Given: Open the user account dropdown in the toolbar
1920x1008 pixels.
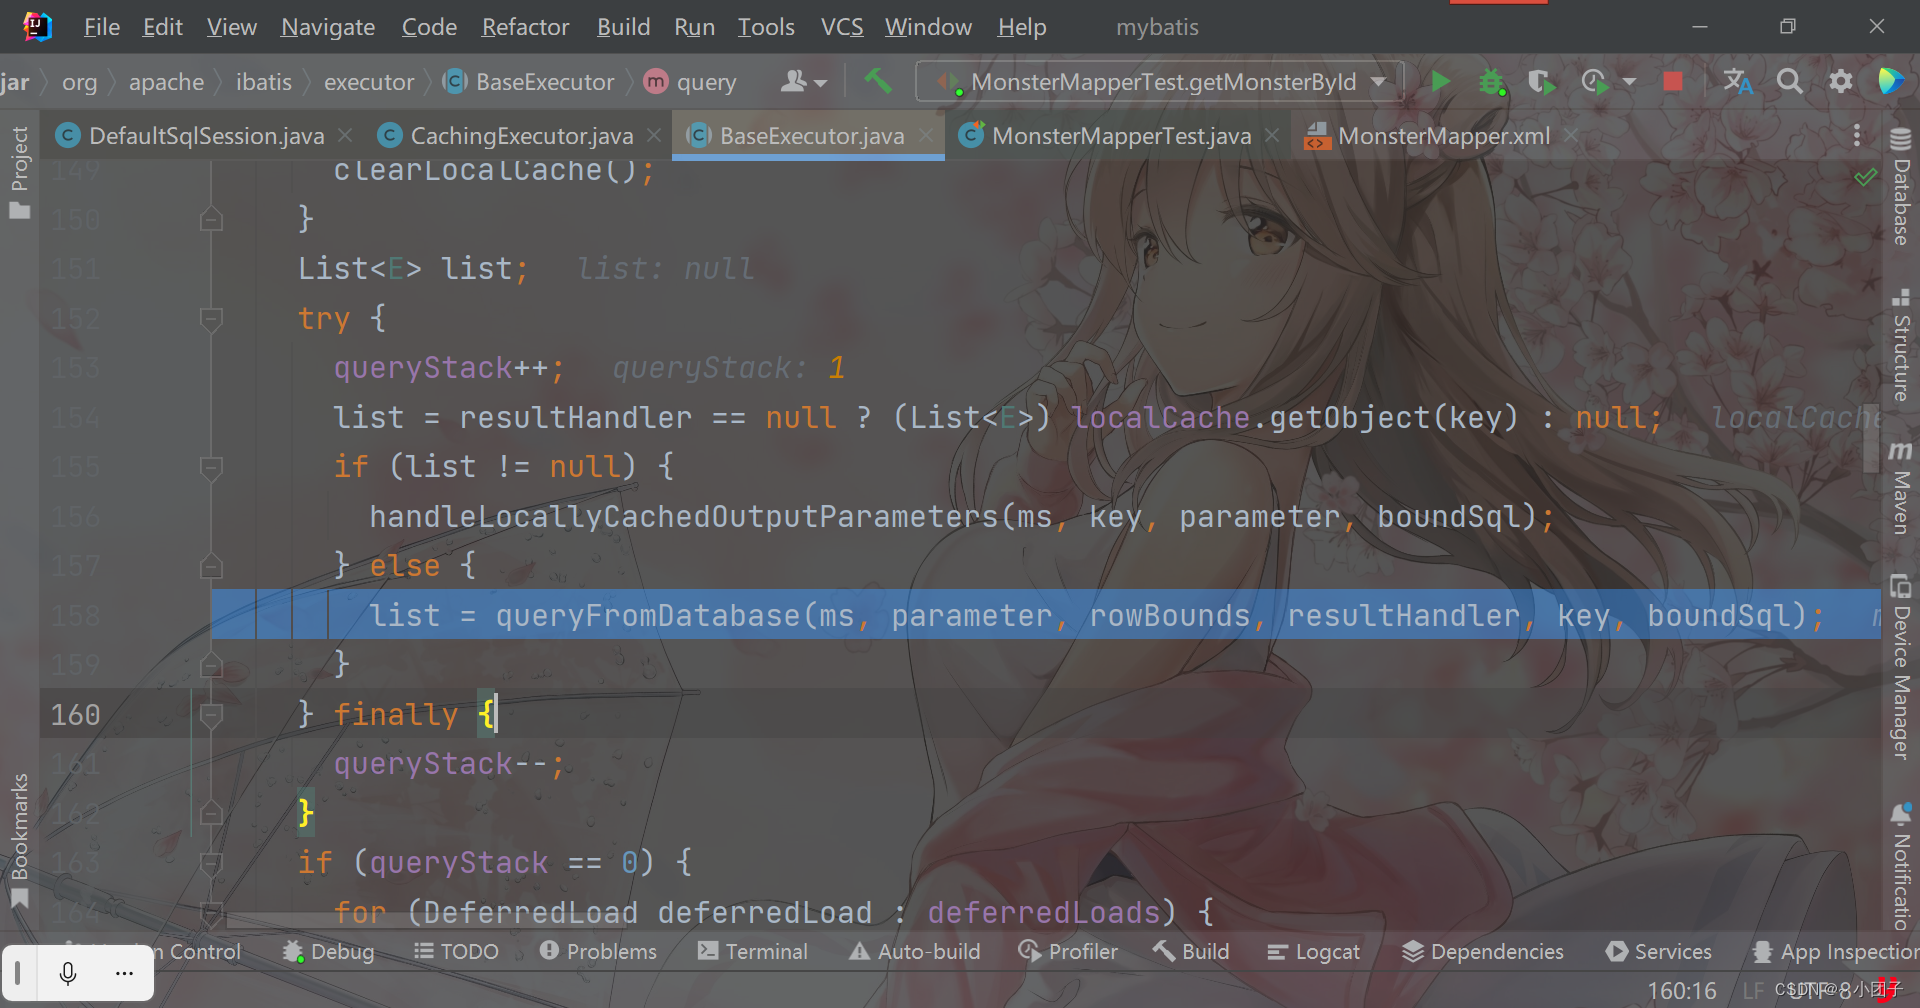Looking at the screenshot, I should (804, 81).
